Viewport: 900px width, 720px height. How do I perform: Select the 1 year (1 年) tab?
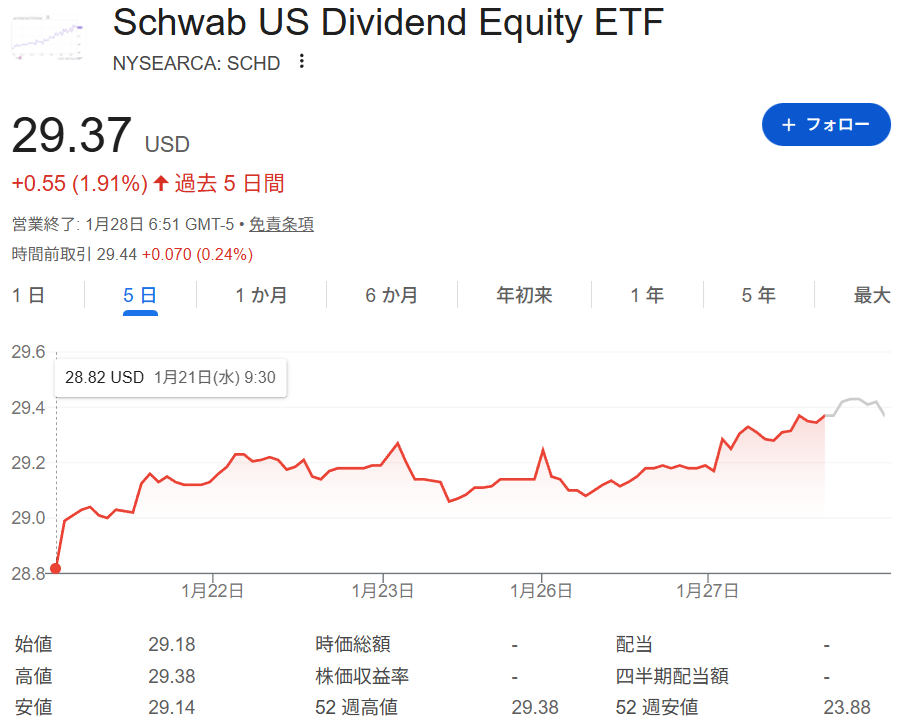tap(647, 295)
